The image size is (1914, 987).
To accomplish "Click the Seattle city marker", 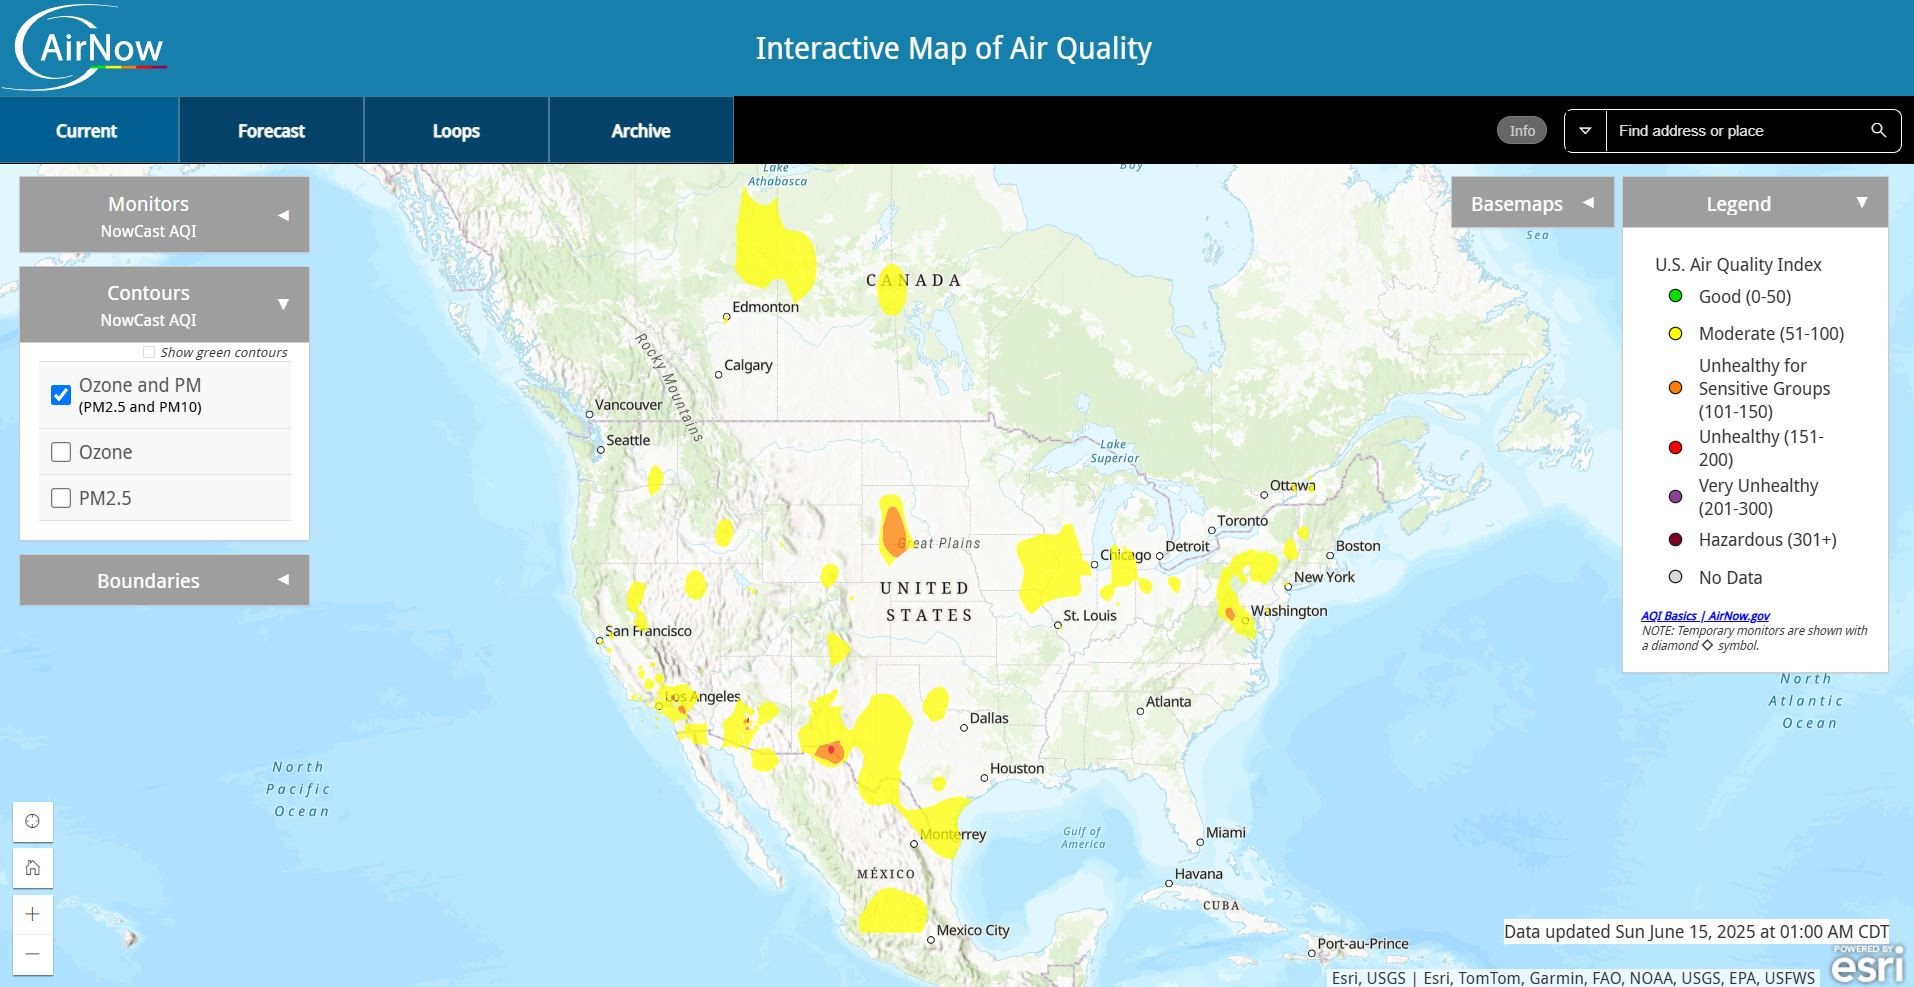I will pyautogui.click(x=601, y=450).
